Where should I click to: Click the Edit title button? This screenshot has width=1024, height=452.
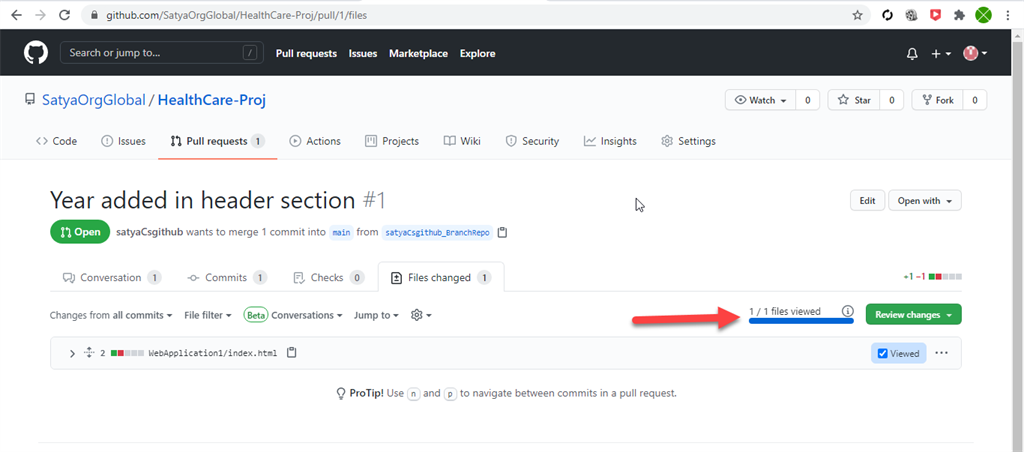click(x=867, y=201)
